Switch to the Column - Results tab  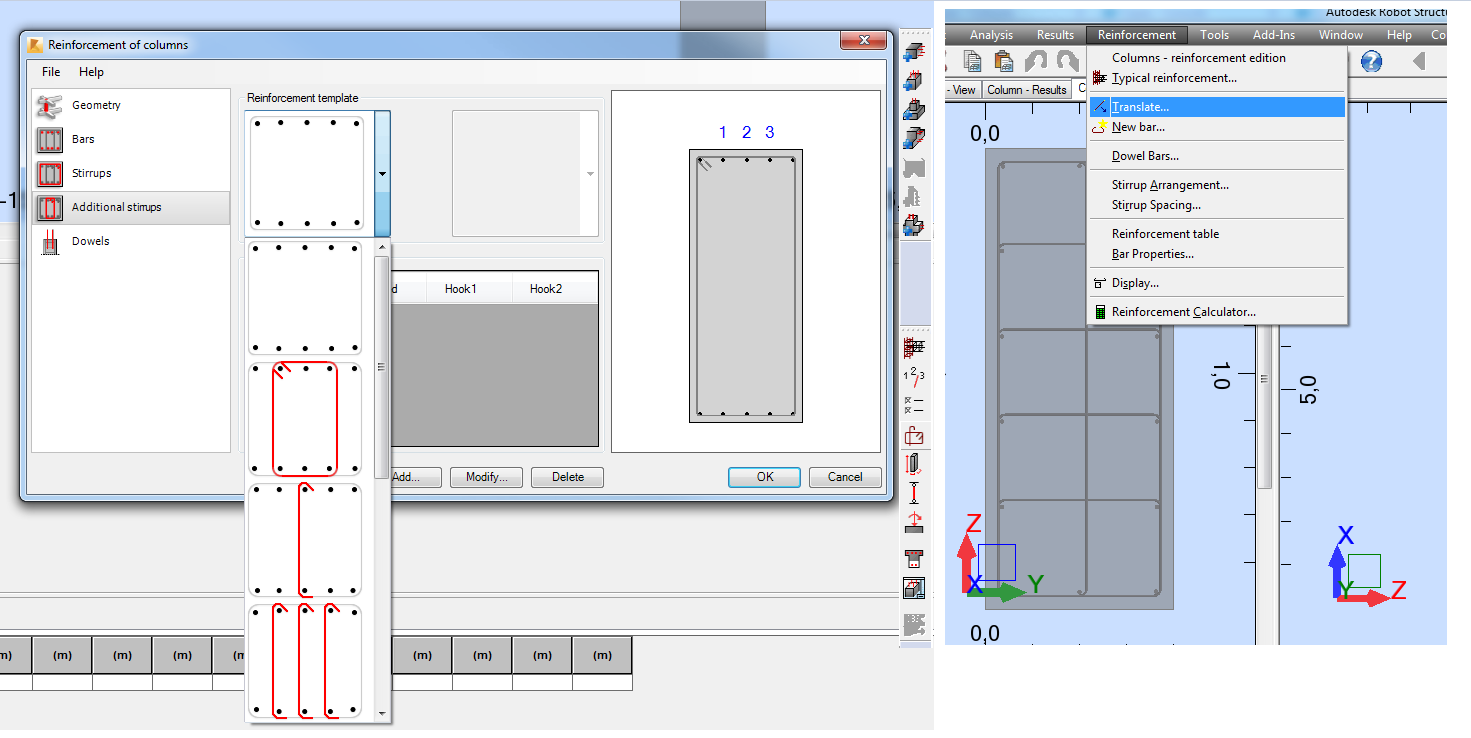(x=1027, y=89)
